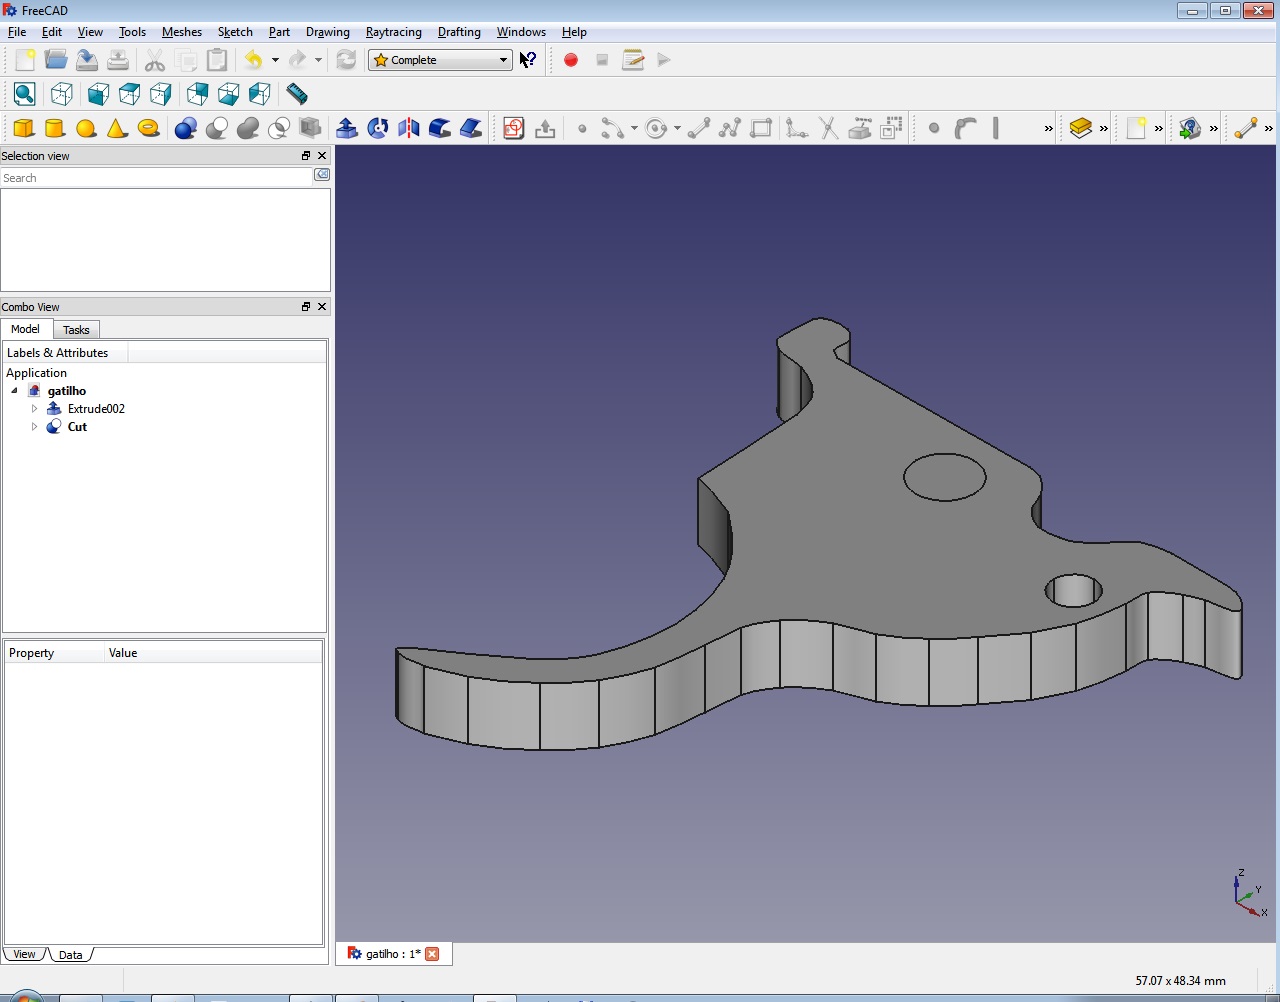The image size is (1280, 1002).
Task: Open Undo history dropdown arrow
Action: pyautogui.click(x=275, y=60)
